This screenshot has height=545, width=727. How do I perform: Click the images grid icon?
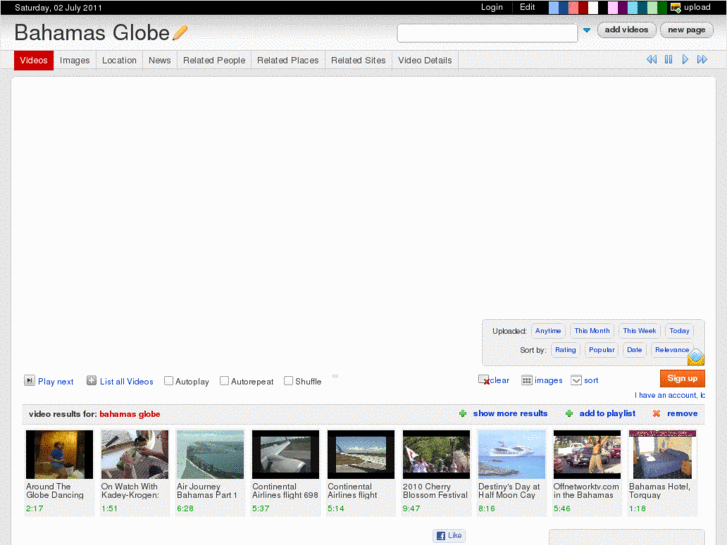click(x=526, y=380)
